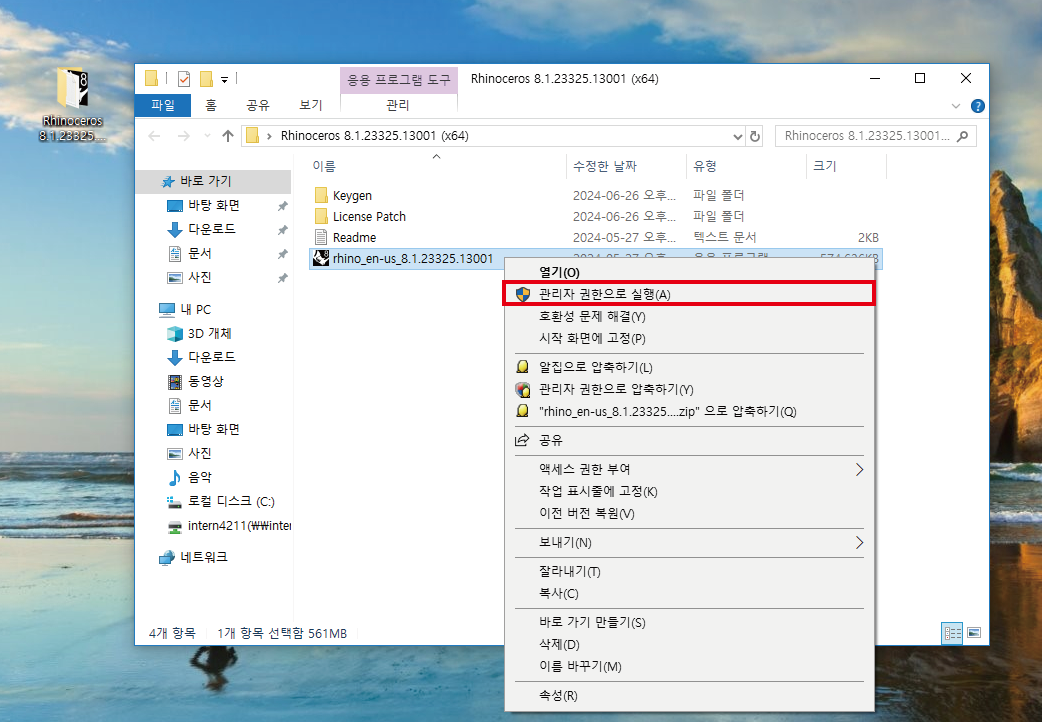Select the License Patch folder
1042x722 pixels.
[x=369, y=216]
